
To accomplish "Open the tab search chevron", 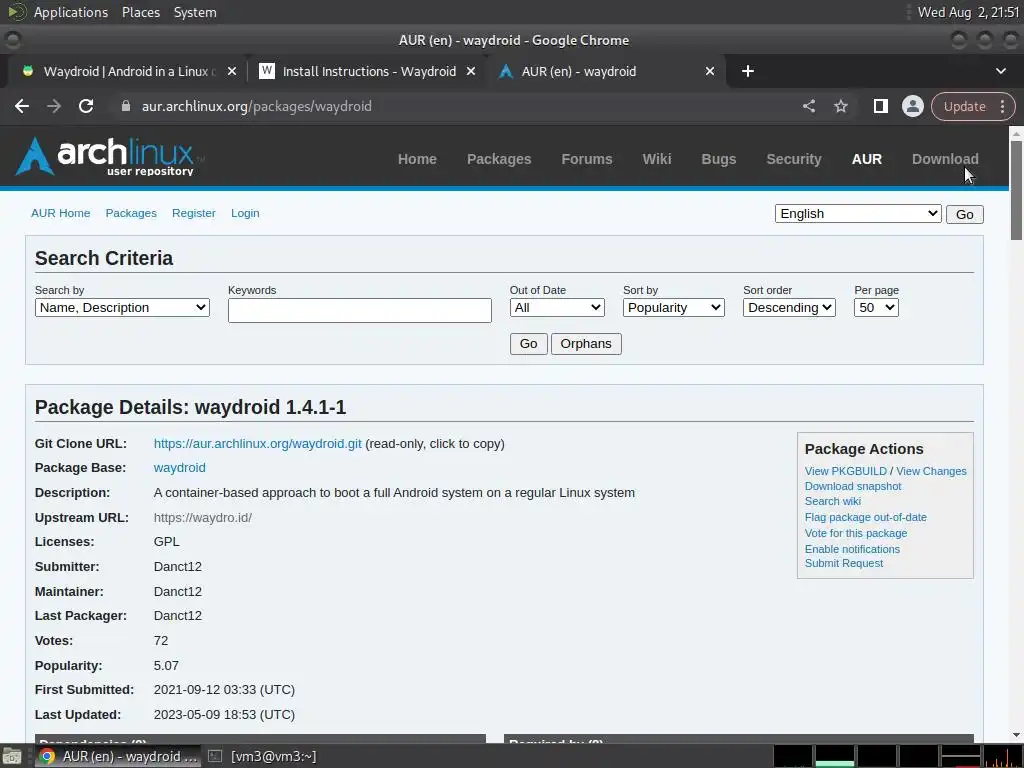I will click(1000, 71).
